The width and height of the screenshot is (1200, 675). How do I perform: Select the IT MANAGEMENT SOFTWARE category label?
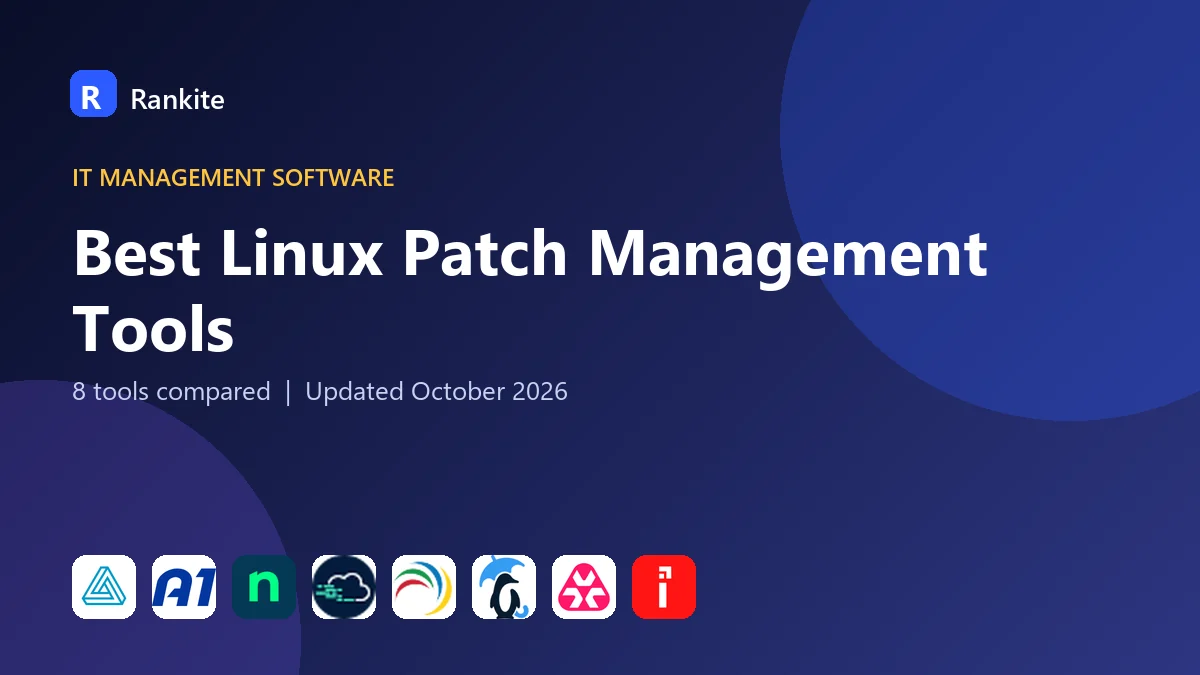click(x=233, y=178)
